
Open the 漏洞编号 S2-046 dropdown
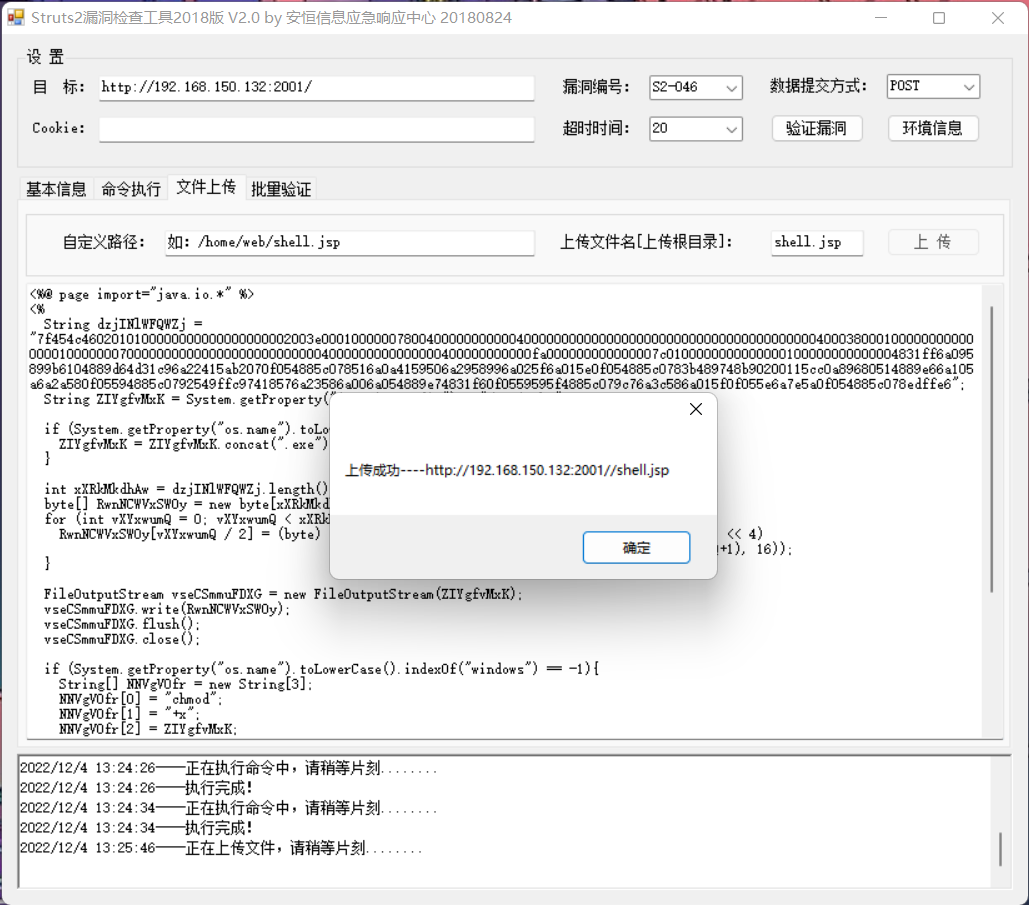[x=696, y=87]
